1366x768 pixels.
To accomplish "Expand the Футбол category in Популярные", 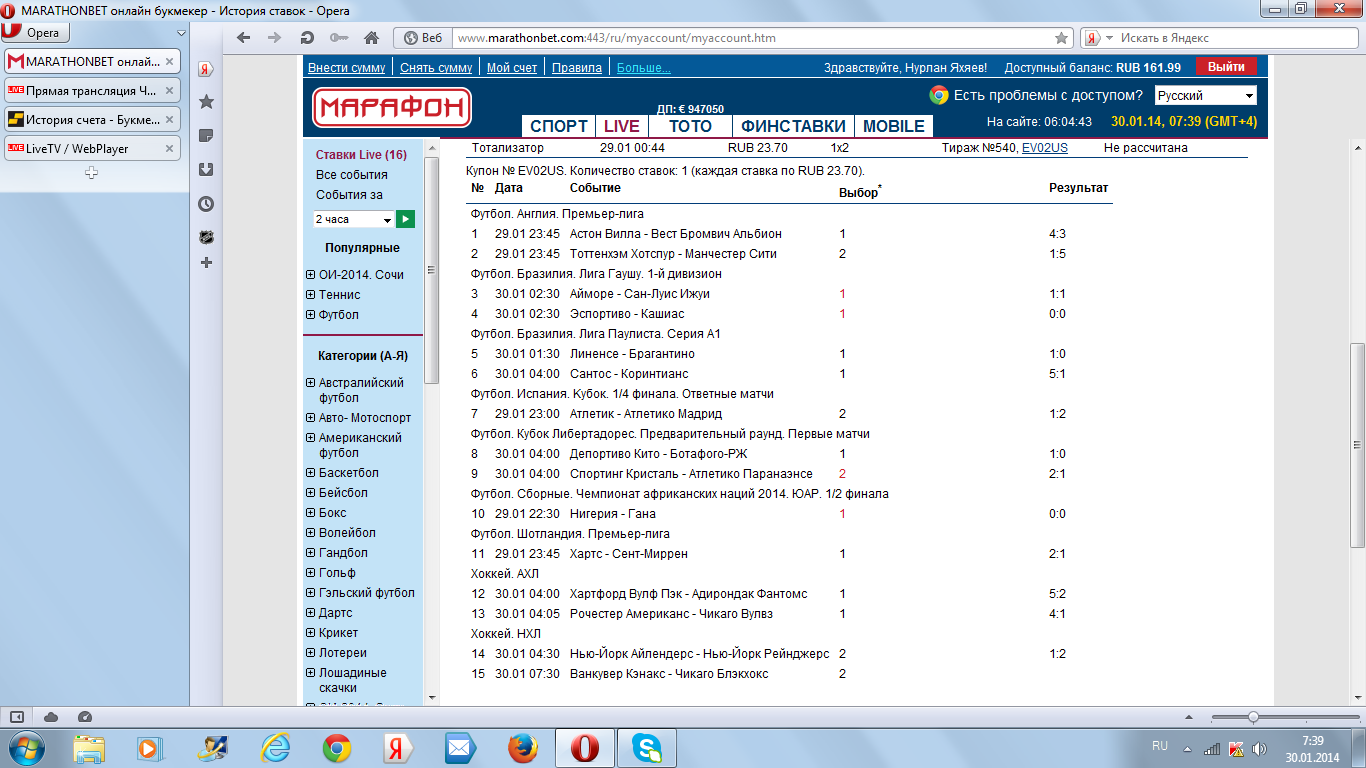I will (x=310, y=315).
